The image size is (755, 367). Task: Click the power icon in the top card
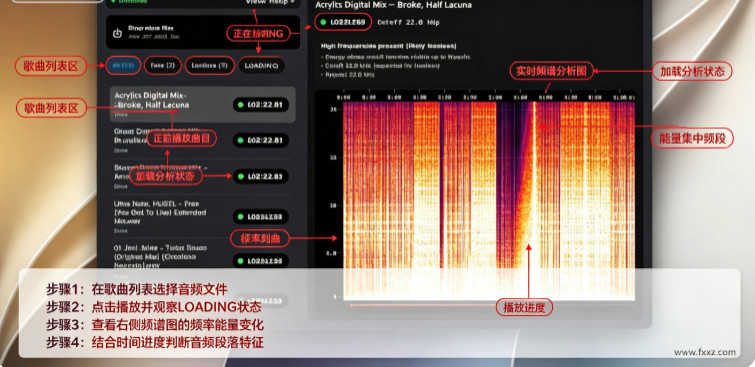pos(117,33)
